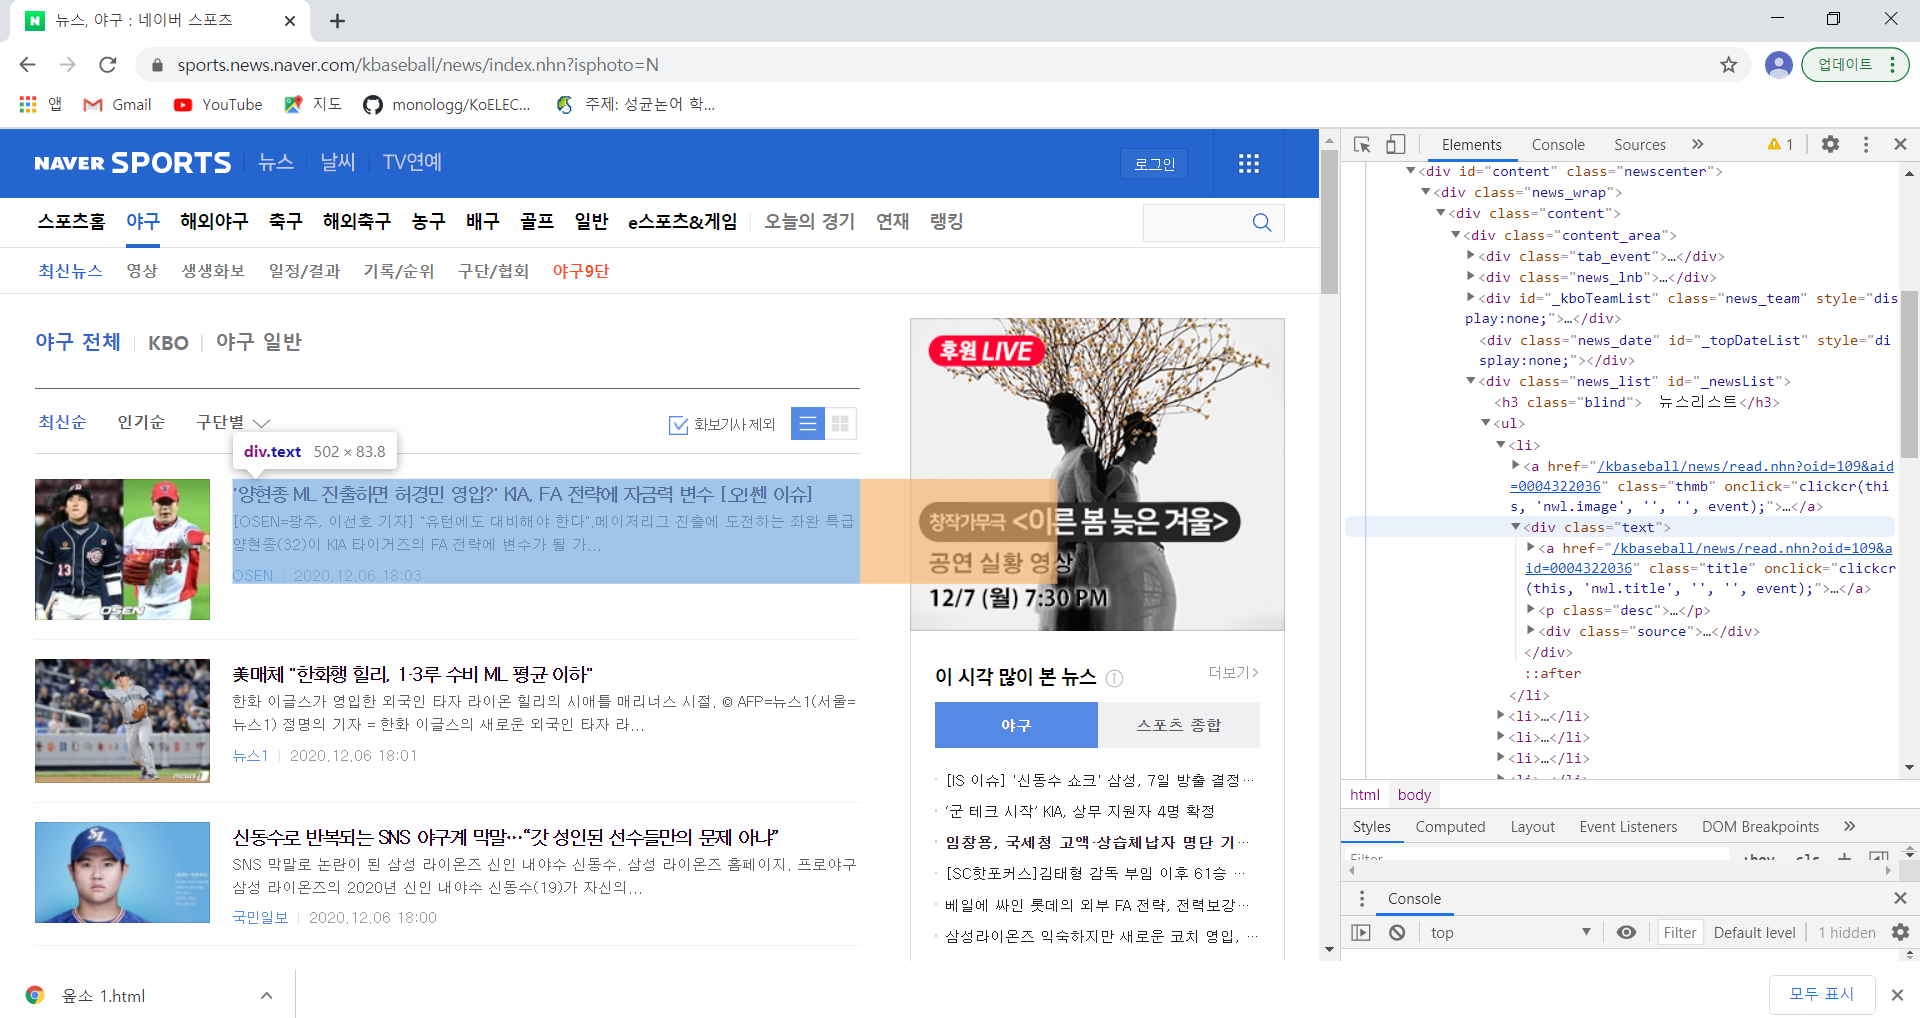Open the Apps grid bookmark
This screenshot has width=1920, height=1018.
tap(39, 104)
